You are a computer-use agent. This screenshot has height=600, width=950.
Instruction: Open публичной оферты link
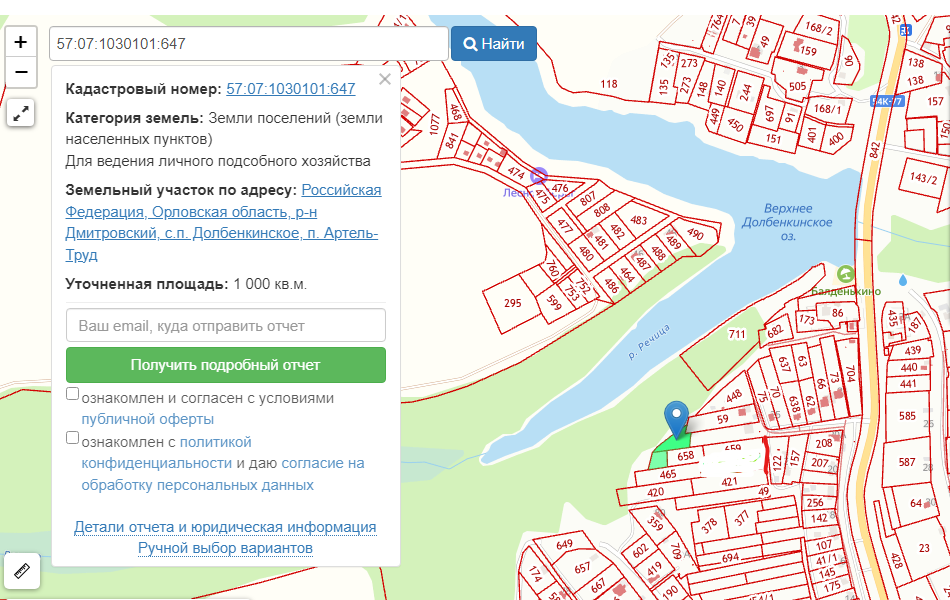[148, 419]
